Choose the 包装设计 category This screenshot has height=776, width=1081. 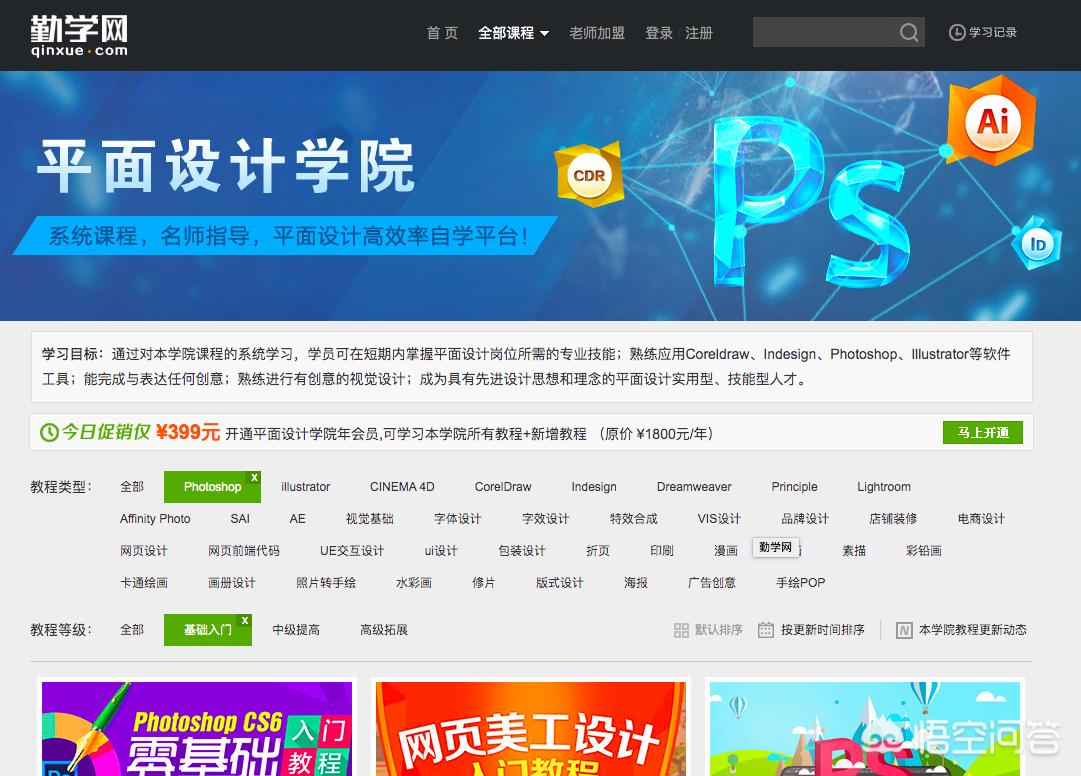point(522,551)
